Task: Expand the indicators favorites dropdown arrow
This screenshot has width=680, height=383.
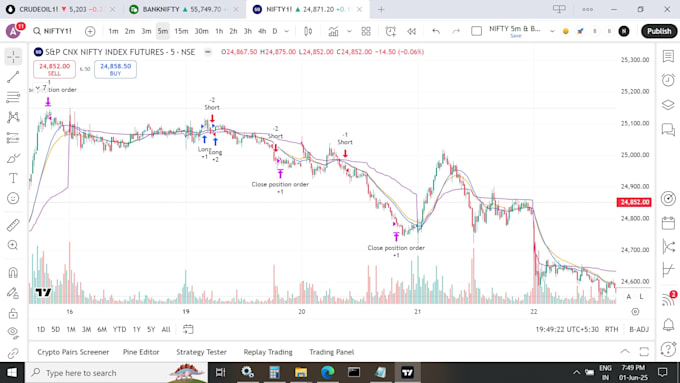Action: [349, 31]
